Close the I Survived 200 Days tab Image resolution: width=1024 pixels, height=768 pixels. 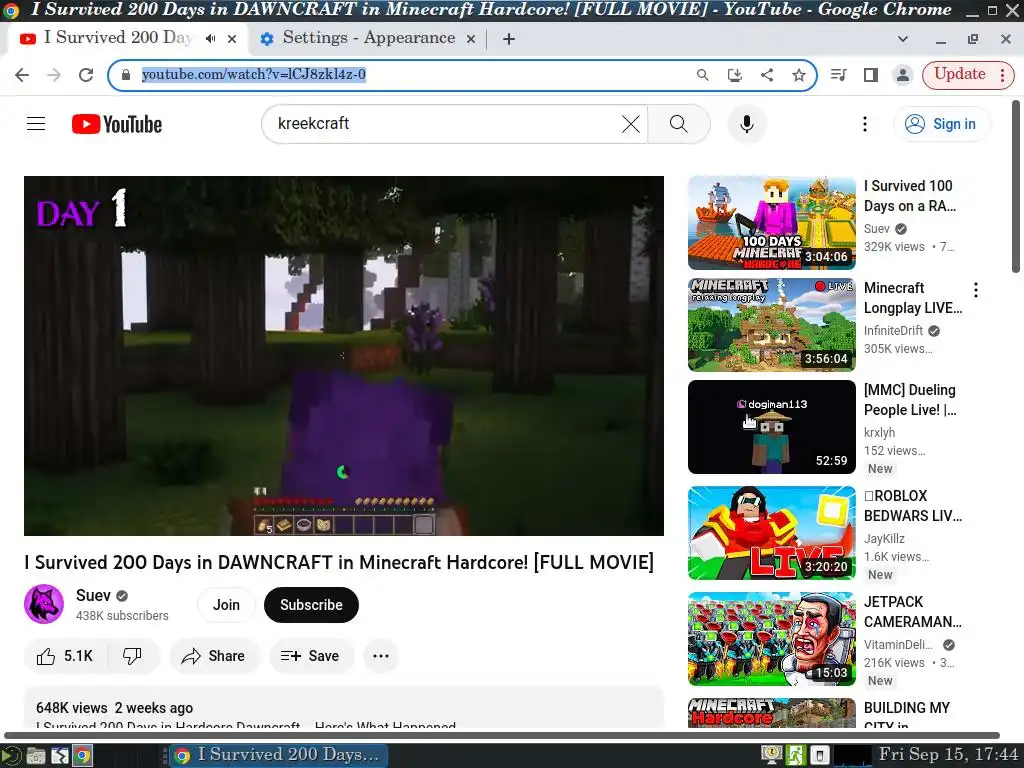click(232, 39)
